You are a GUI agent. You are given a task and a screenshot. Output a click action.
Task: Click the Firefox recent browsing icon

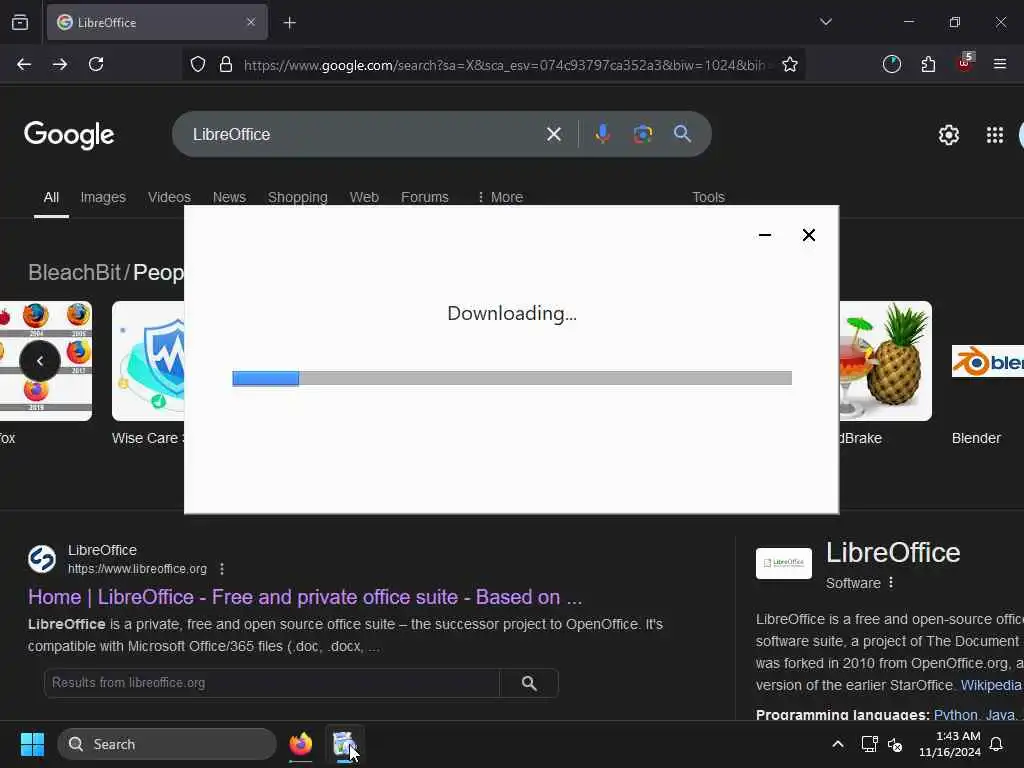pyautogui.click(x=20, y=22)
